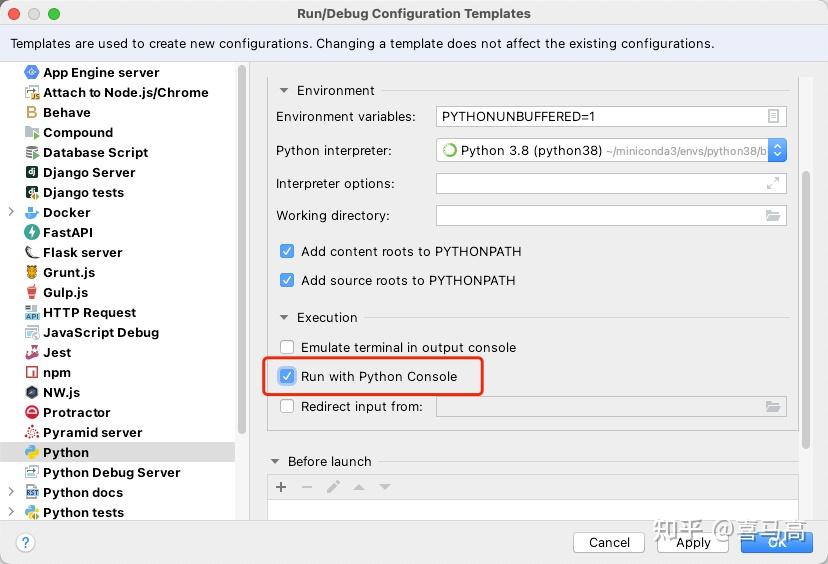Viewport: 828px width, 564px height.
Task: Open the environment variables editor icon
Action: [773, 116]
